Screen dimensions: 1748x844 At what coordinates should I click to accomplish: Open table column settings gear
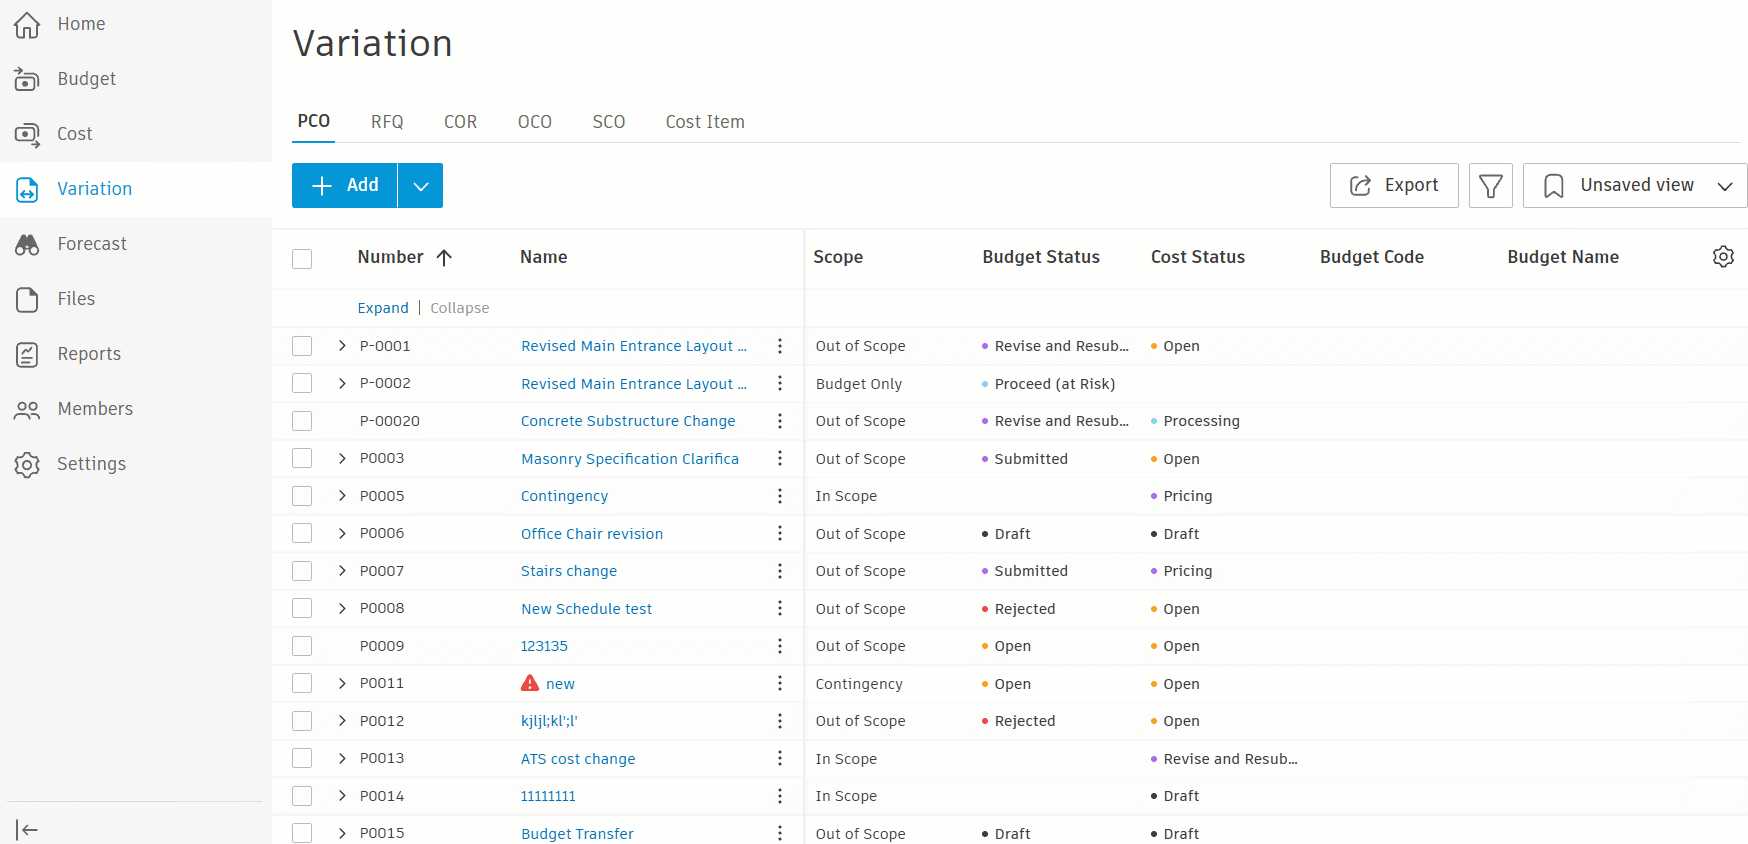point(1723,257)
